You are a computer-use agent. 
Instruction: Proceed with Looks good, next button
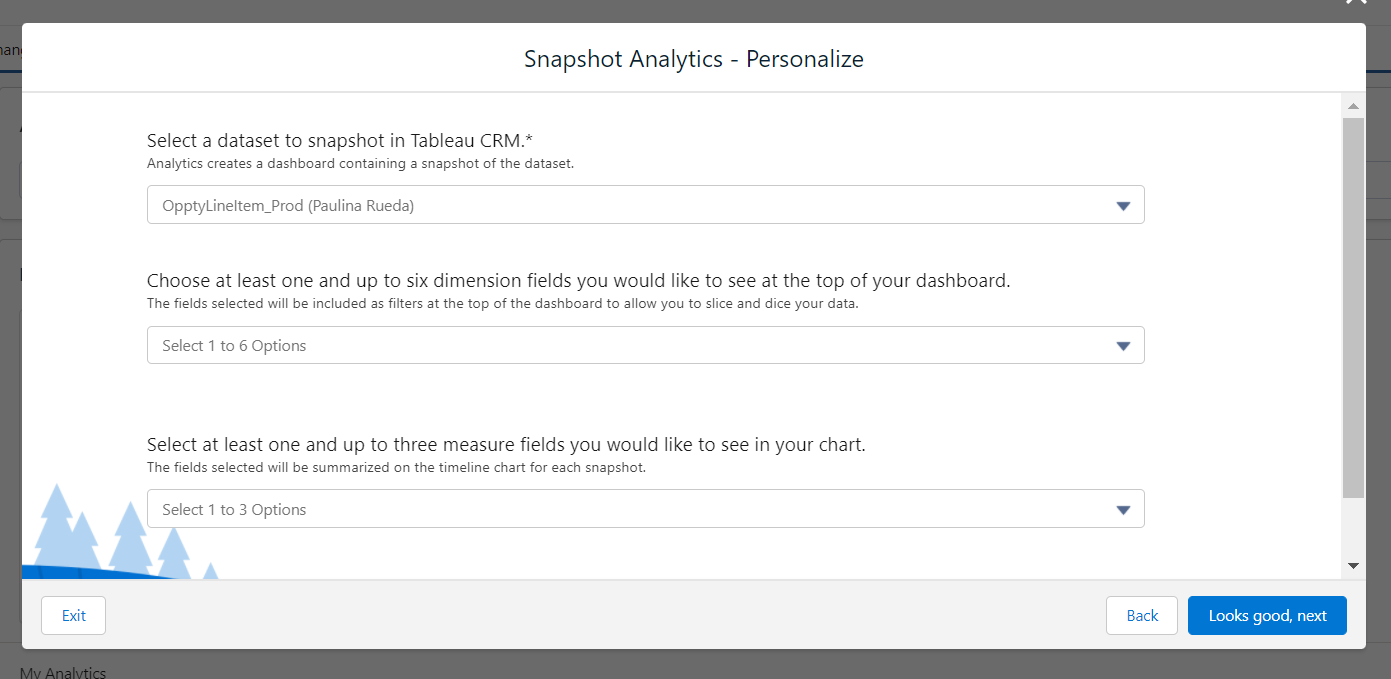point(1267,615)
